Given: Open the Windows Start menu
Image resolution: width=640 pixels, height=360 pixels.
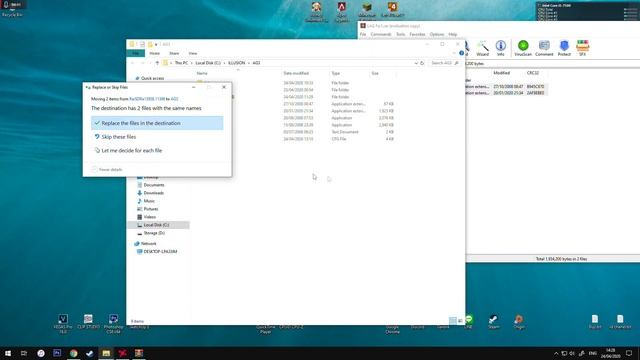Looking at the screenshot, I should [x=8, y=353].
